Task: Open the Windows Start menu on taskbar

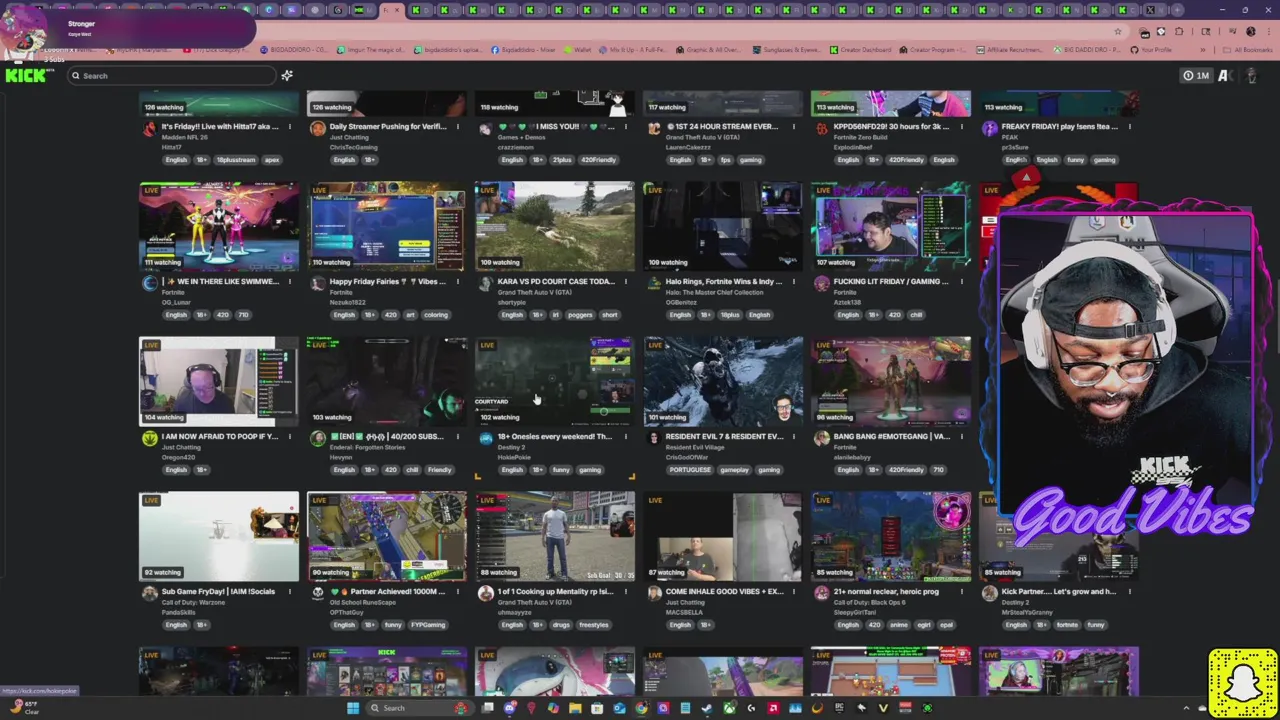Action: click(x=352, y=708)
